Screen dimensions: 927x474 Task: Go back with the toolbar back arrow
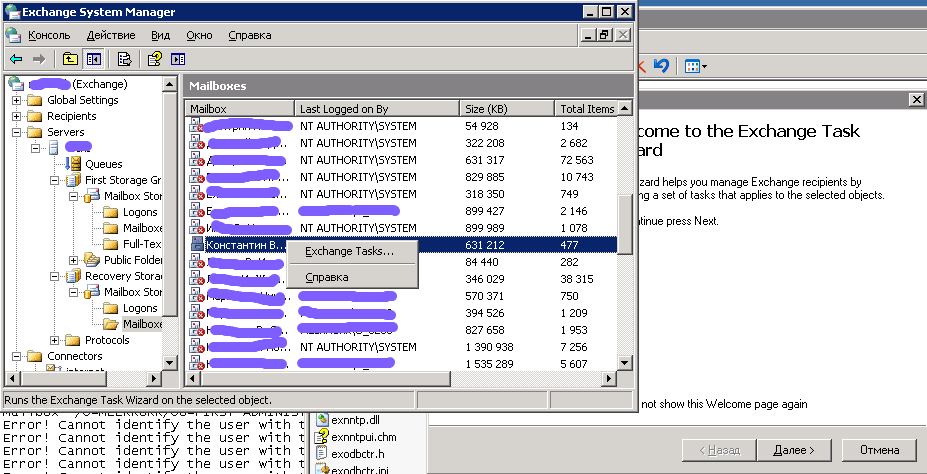tap(17, 59)
